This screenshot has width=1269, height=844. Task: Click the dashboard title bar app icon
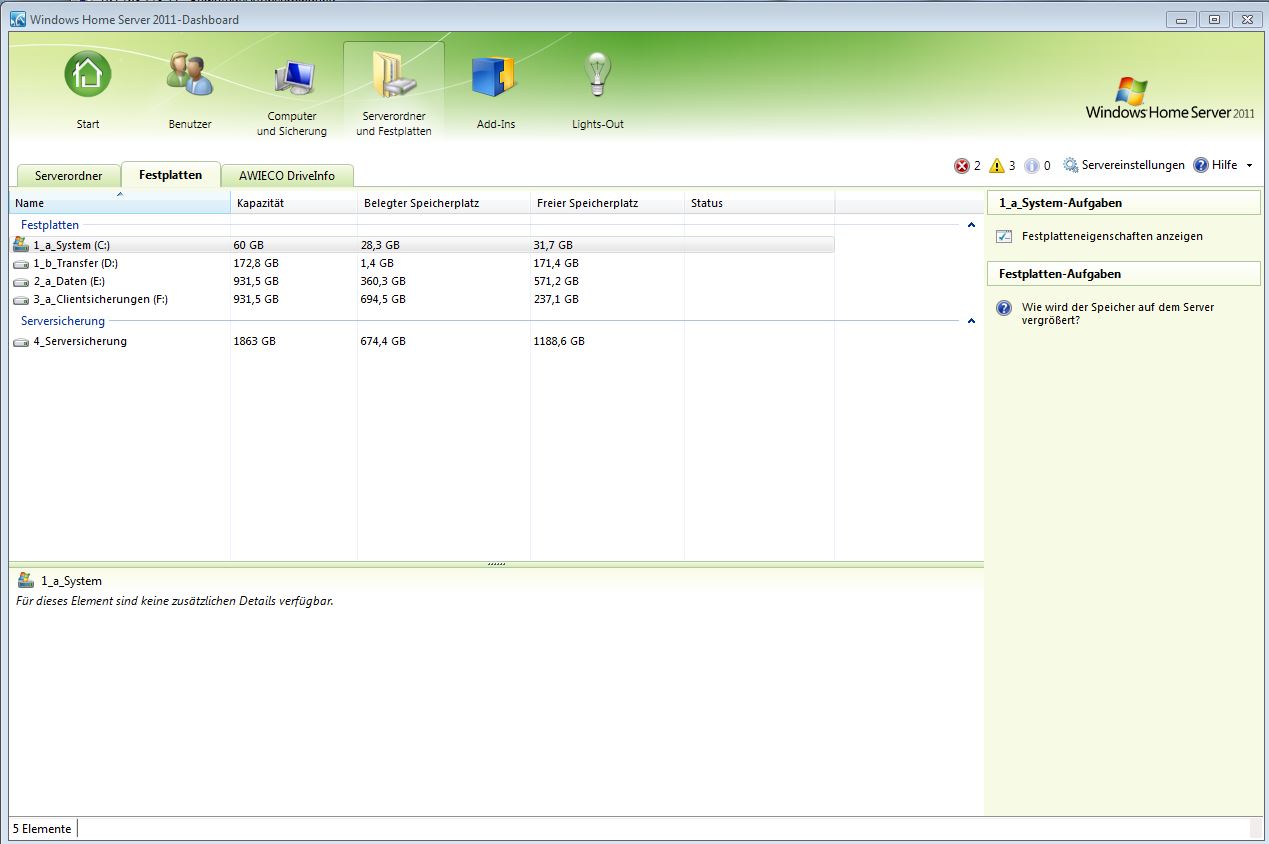point(18,19)
